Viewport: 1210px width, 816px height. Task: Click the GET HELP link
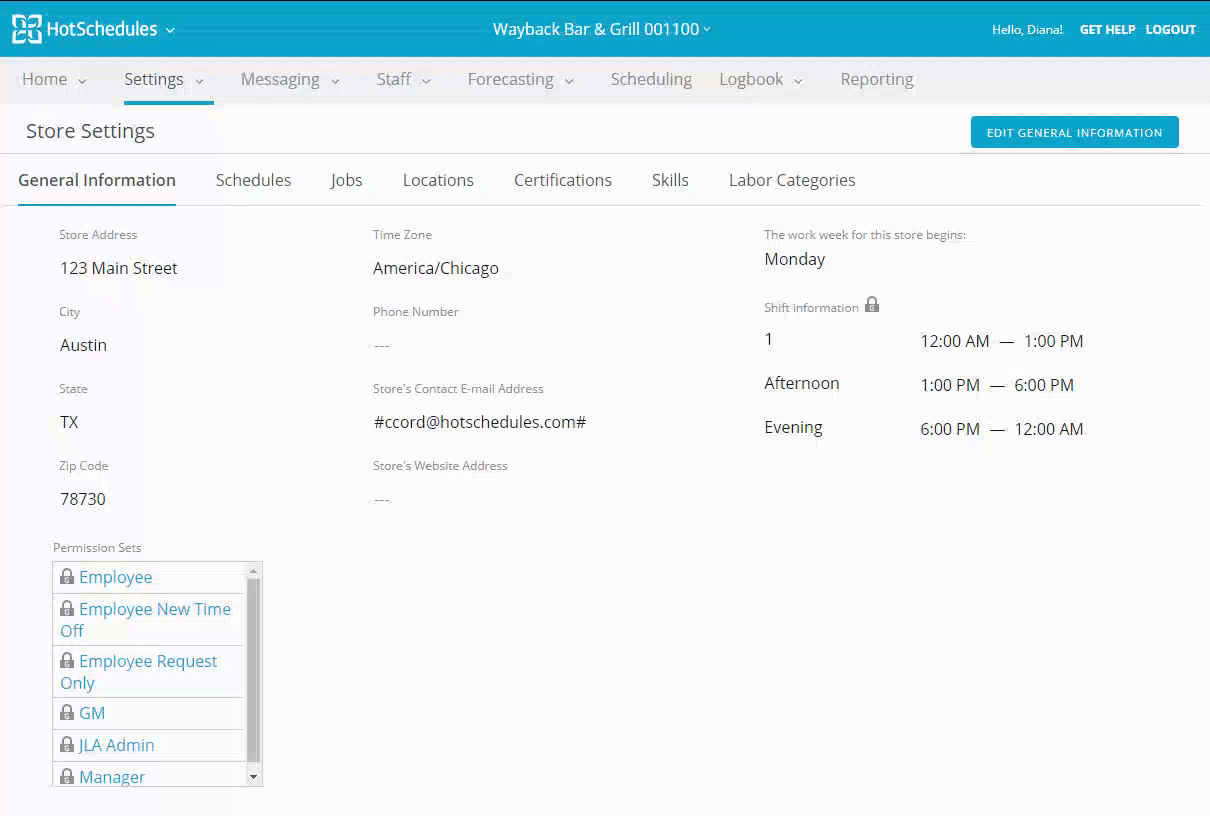(x=1107, y=30)
